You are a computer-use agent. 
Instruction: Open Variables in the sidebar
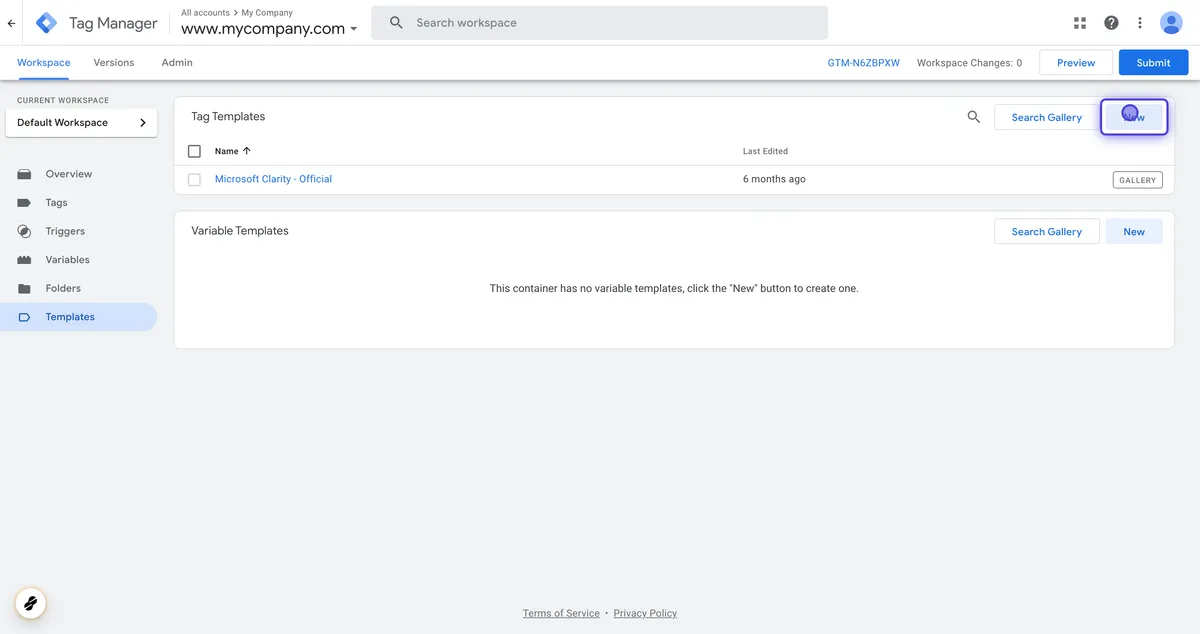(x=79, y=260)
